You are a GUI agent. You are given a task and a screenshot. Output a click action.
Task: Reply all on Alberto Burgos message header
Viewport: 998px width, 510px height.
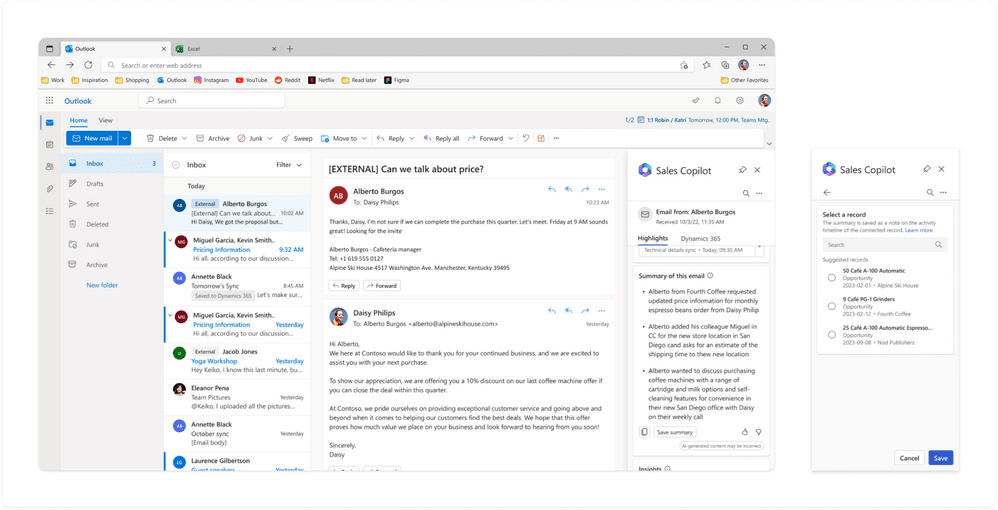568,189
